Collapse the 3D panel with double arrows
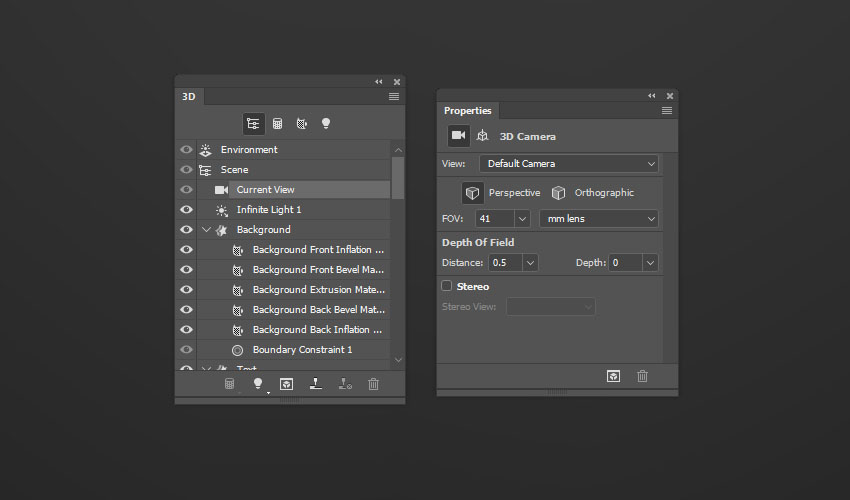This screenshot has height=500, width=850. (379, 82)
